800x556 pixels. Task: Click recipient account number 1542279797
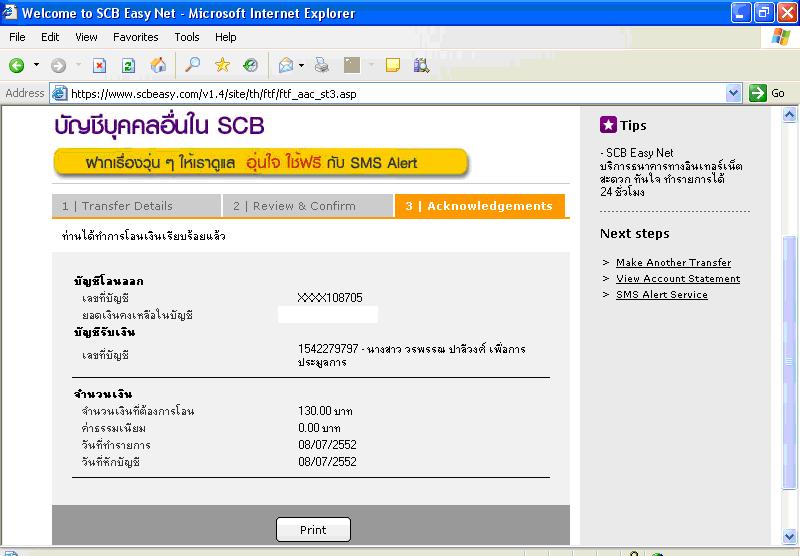coord(328,349)
